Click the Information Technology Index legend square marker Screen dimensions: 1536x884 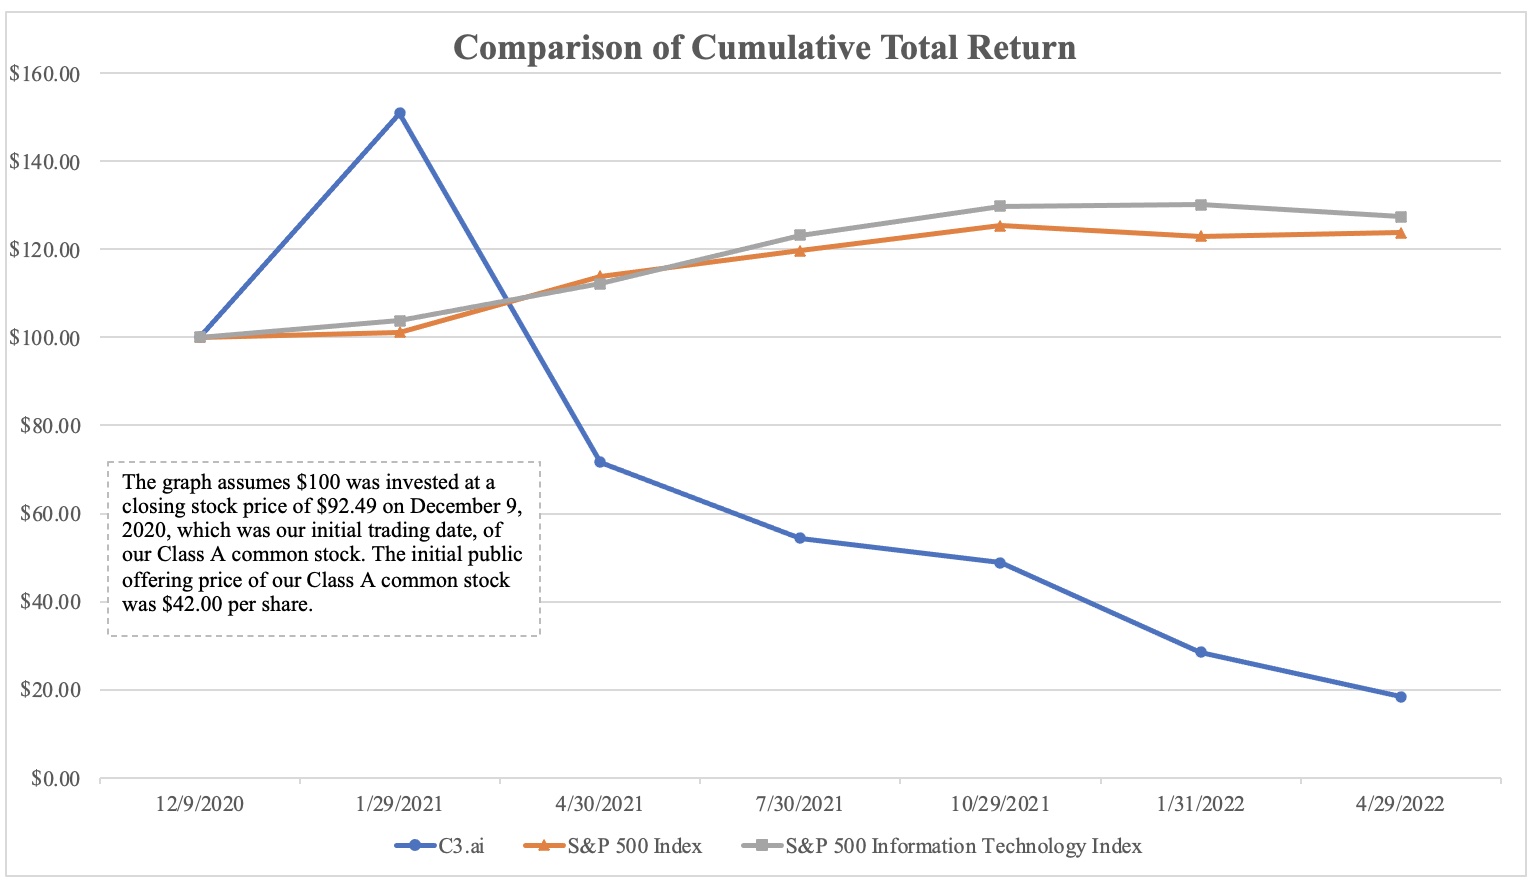[762, 846]
